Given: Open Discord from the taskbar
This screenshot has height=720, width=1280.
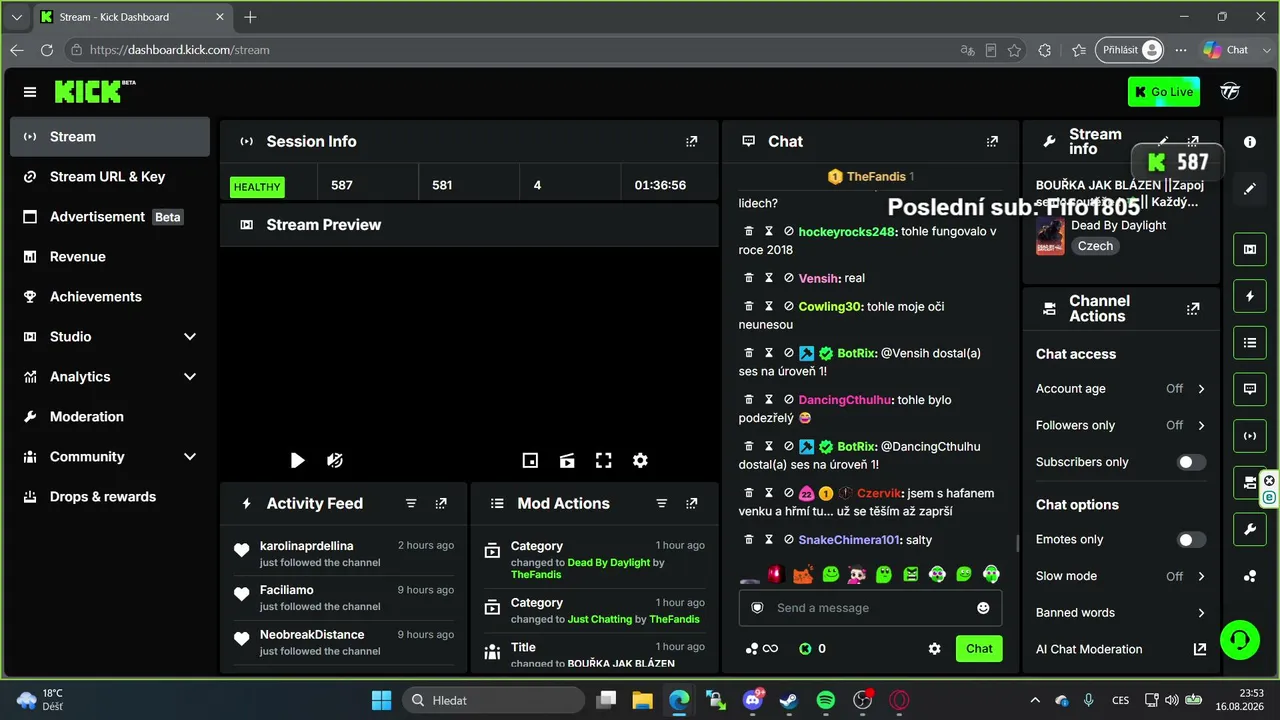Looking at the screenshot, I should tap(753, 700).
